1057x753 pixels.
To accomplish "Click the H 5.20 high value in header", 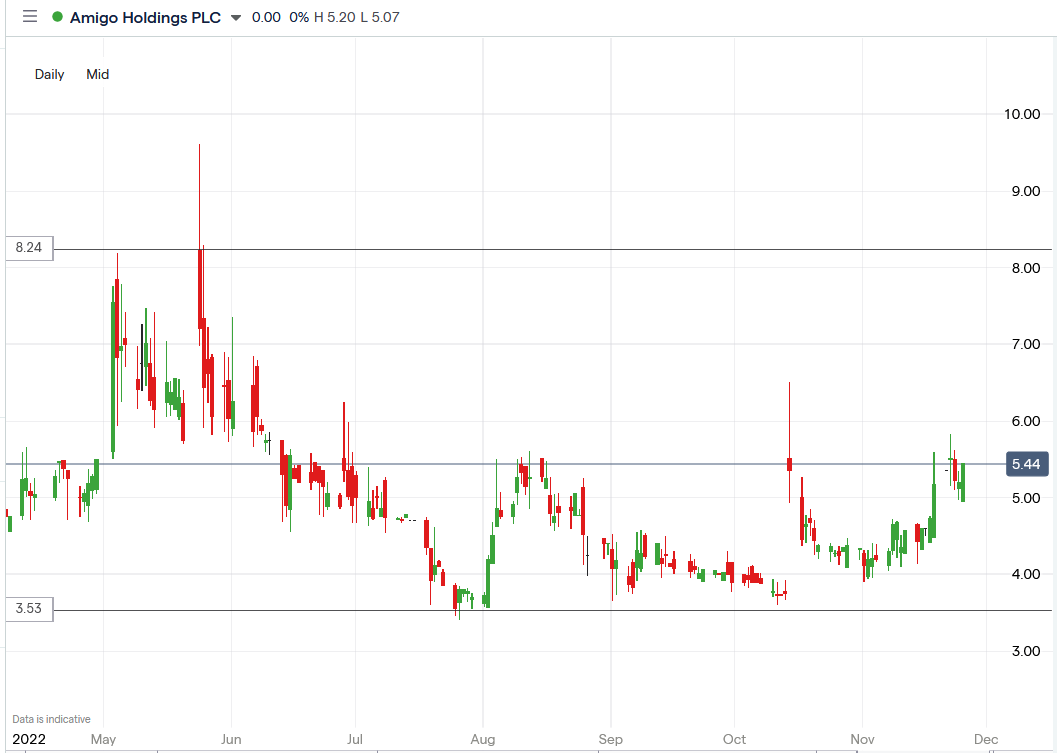I will coord(334,18).
